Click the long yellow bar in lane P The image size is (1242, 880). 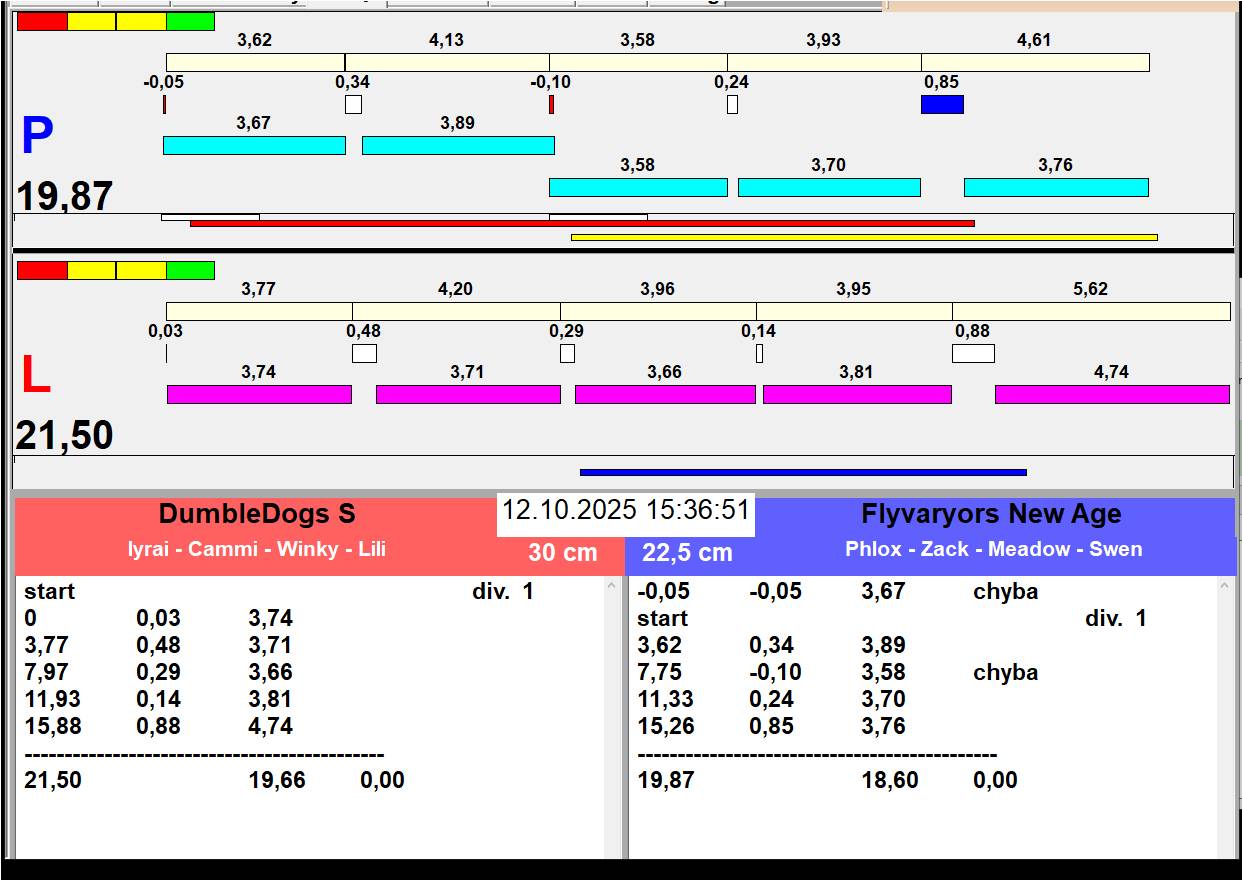pyautogui.click(x=864, y=237)
